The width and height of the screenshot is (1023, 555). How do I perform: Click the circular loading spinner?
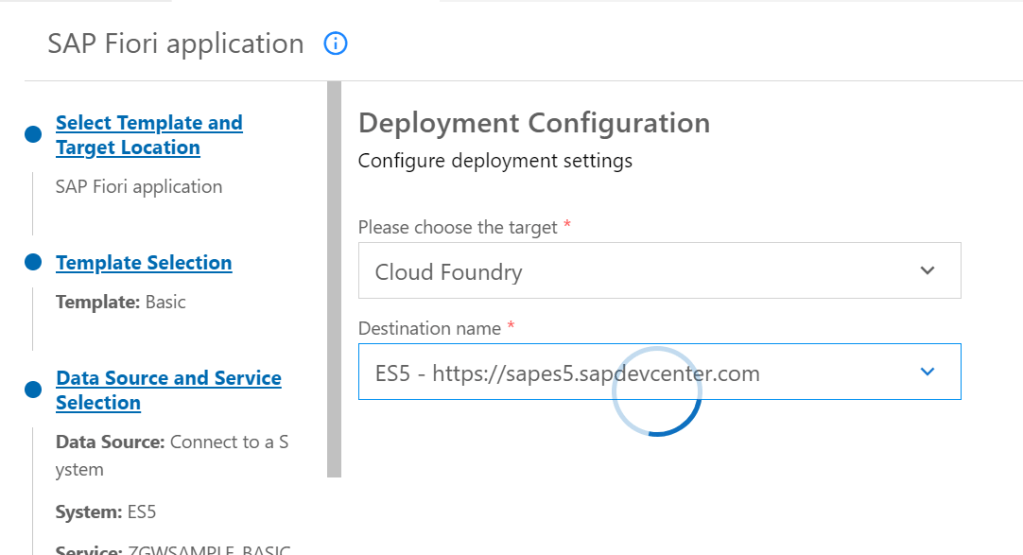[x=656, y=391]
